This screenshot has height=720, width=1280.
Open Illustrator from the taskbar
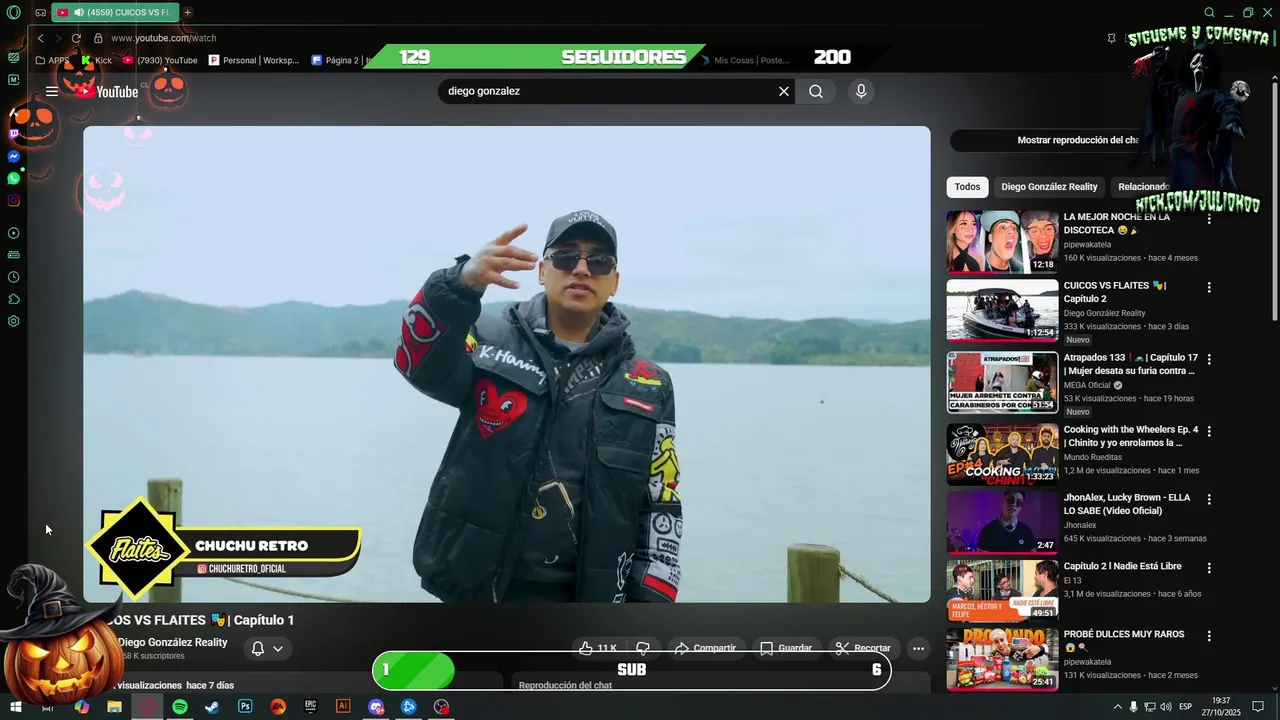343,707
